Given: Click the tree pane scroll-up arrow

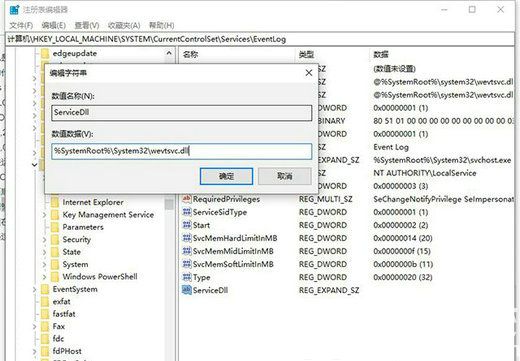Looking at the screenshot, I should coord(169,53).
